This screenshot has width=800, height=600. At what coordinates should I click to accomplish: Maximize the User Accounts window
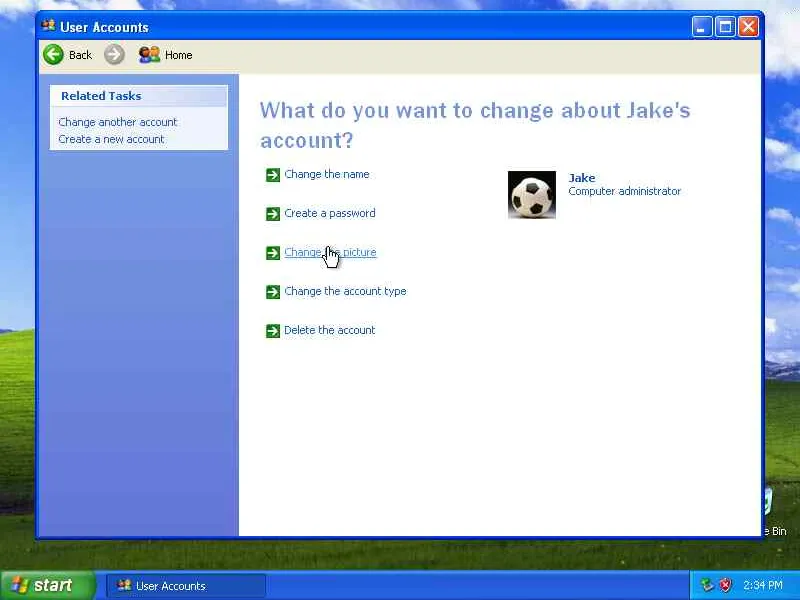[726, 27]
